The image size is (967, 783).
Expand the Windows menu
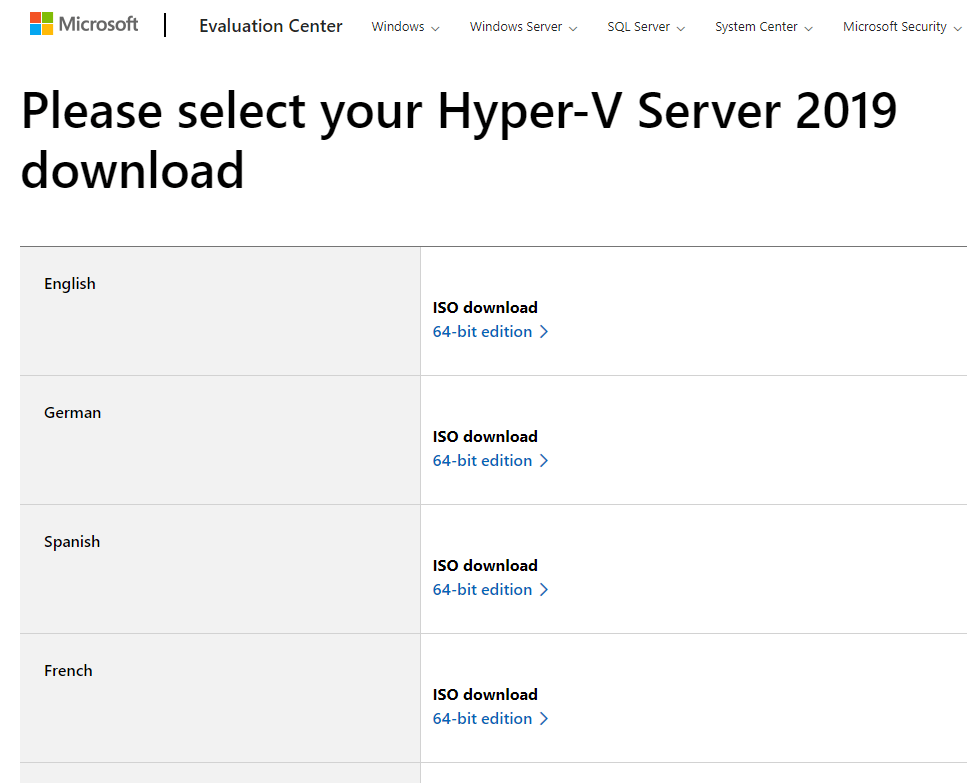click(405, 27)
